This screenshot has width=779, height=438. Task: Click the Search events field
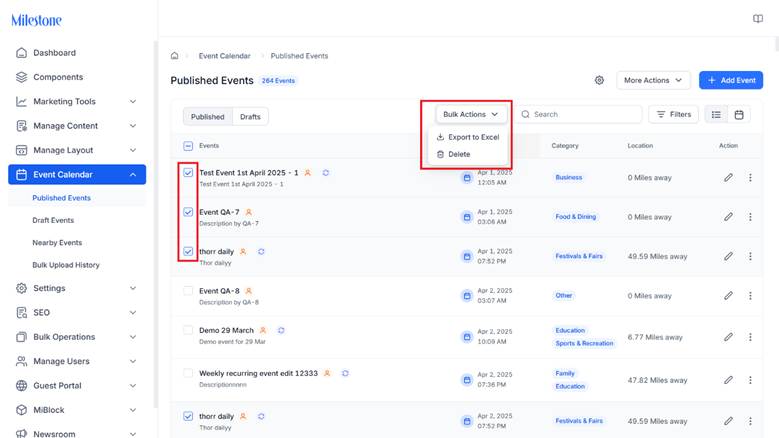[x=579, y=114]
